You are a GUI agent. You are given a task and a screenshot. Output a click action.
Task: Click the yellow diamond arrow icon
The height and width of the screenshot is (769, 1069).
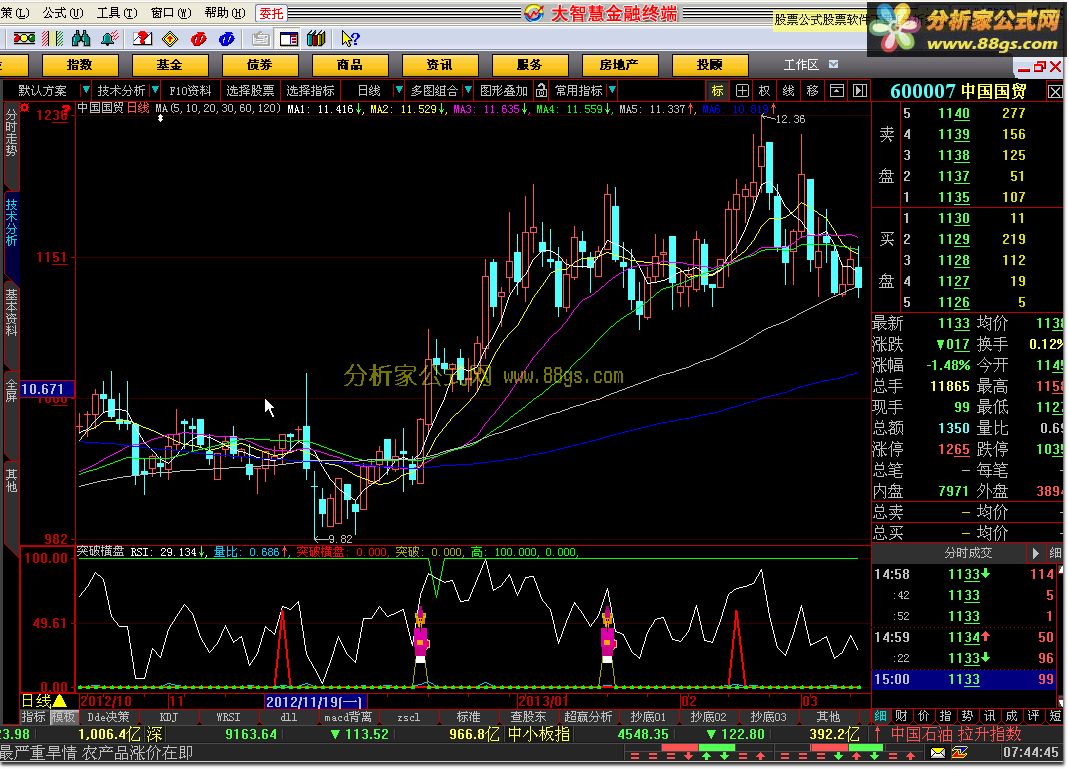170,39
